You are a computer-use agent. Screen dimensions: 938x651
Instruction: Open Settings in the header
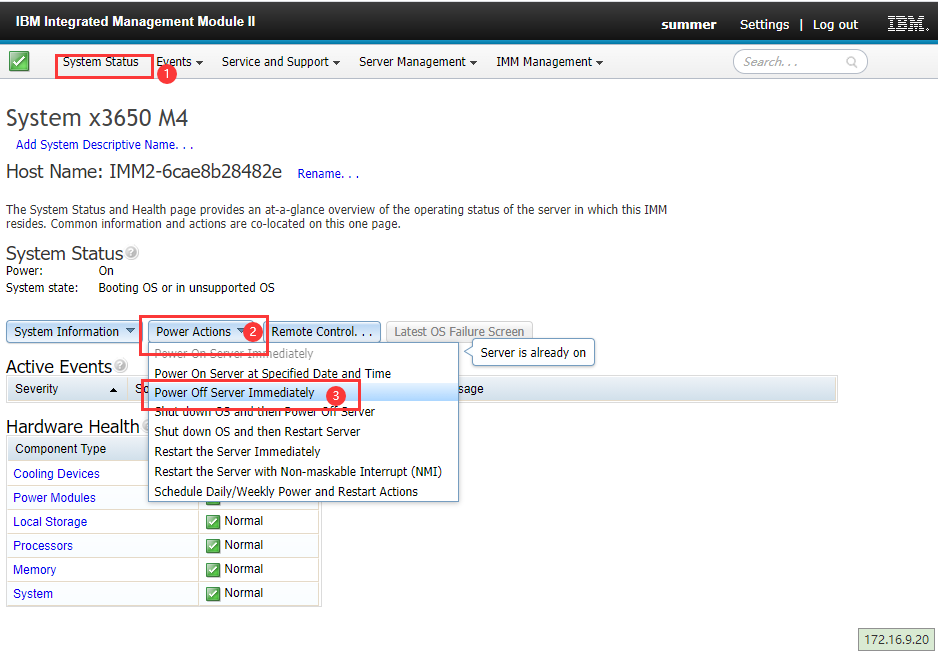click(764, 25)
